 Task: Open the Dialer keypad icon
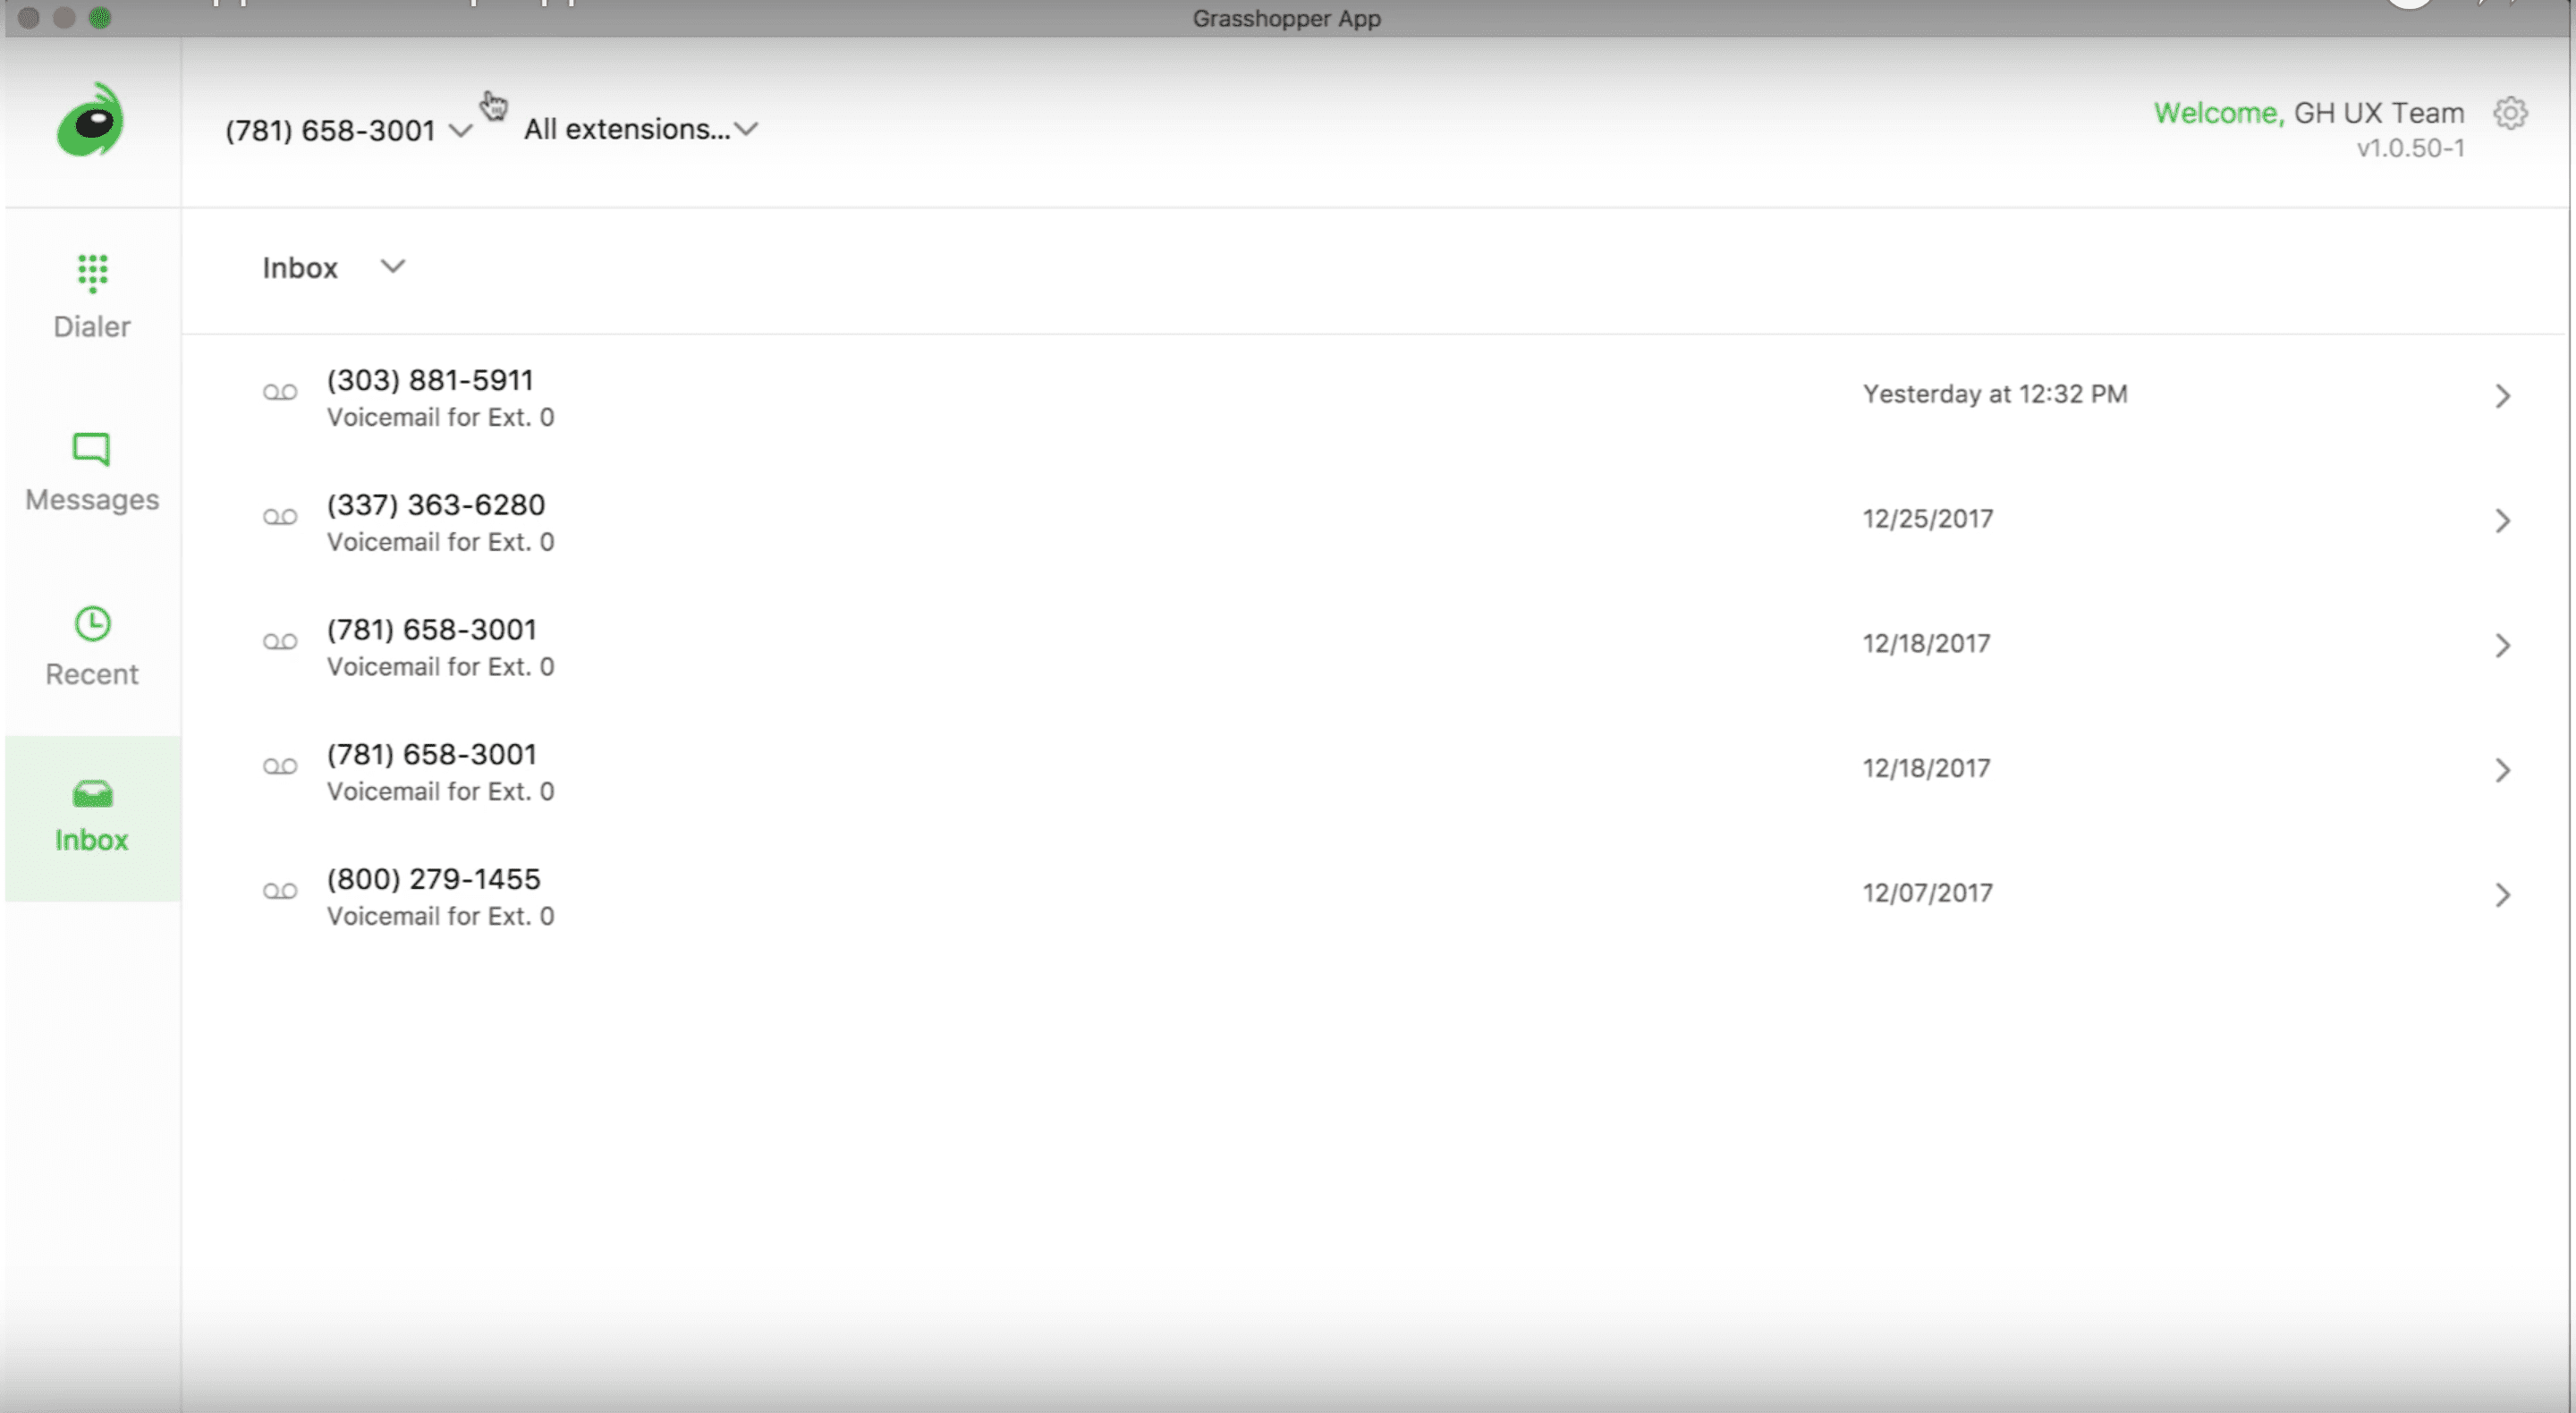point(92,272)
